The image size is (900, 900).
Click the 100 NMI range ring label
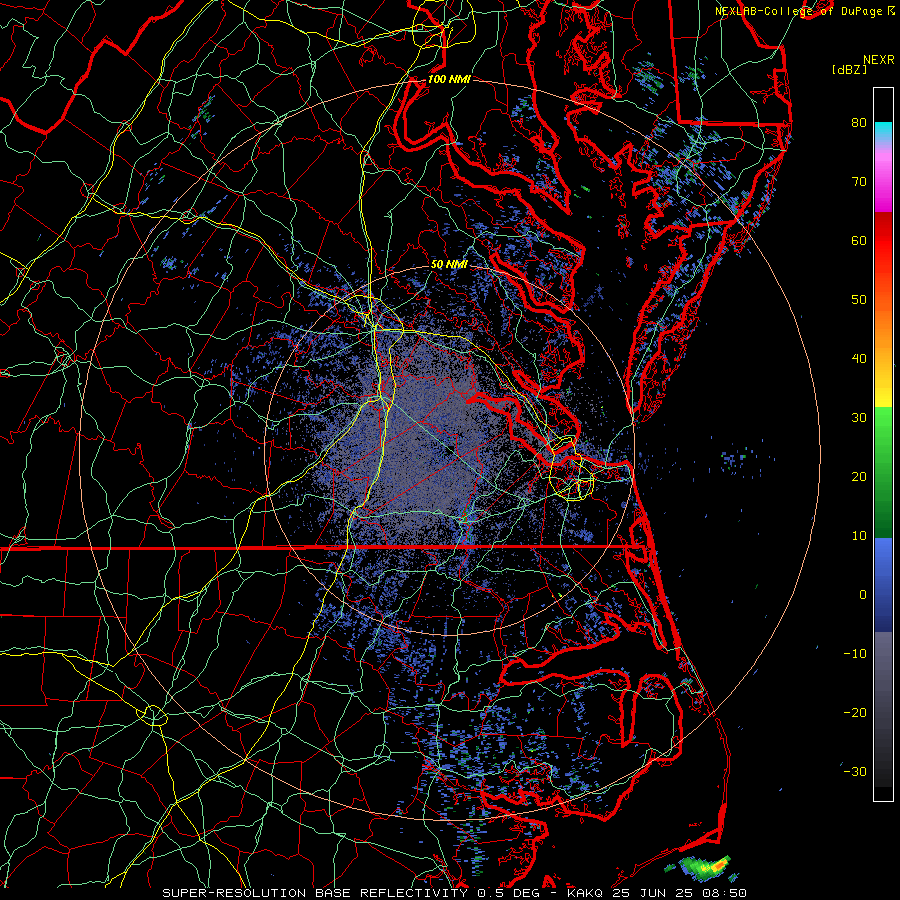(449, 79)
